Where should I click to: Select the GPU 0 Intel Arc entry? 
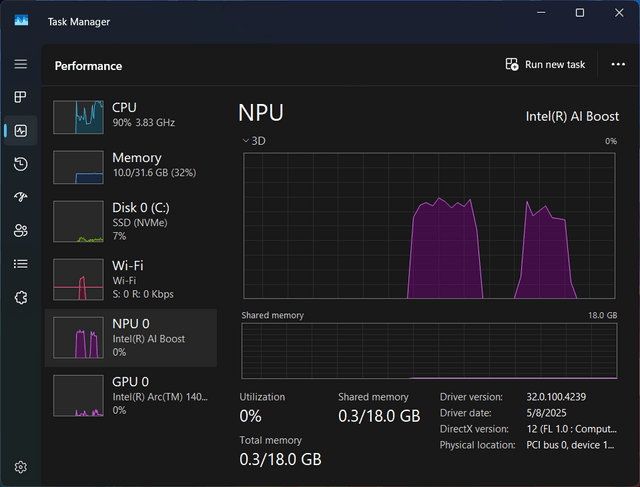coord(131,396)
